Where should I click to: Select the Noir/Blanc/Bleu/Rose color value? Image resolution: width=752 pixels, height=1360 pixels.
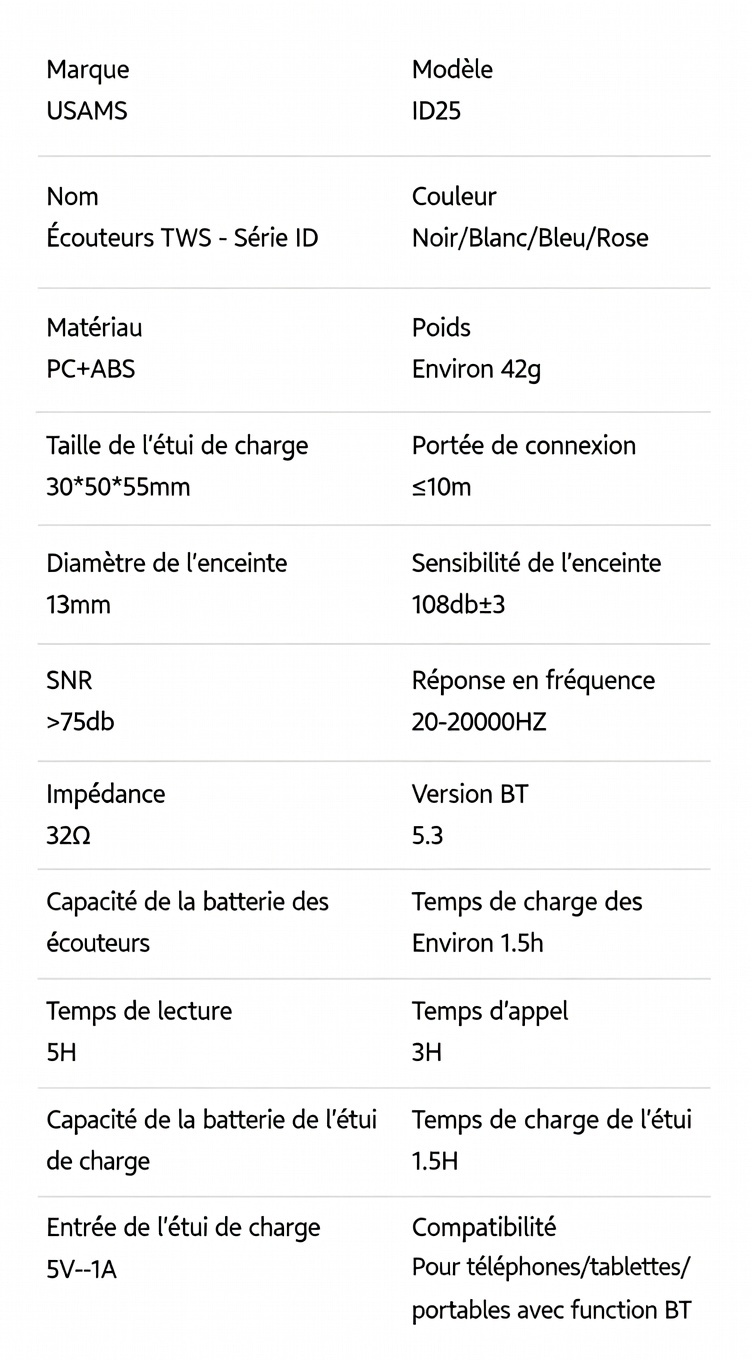(x=530, y=238)
